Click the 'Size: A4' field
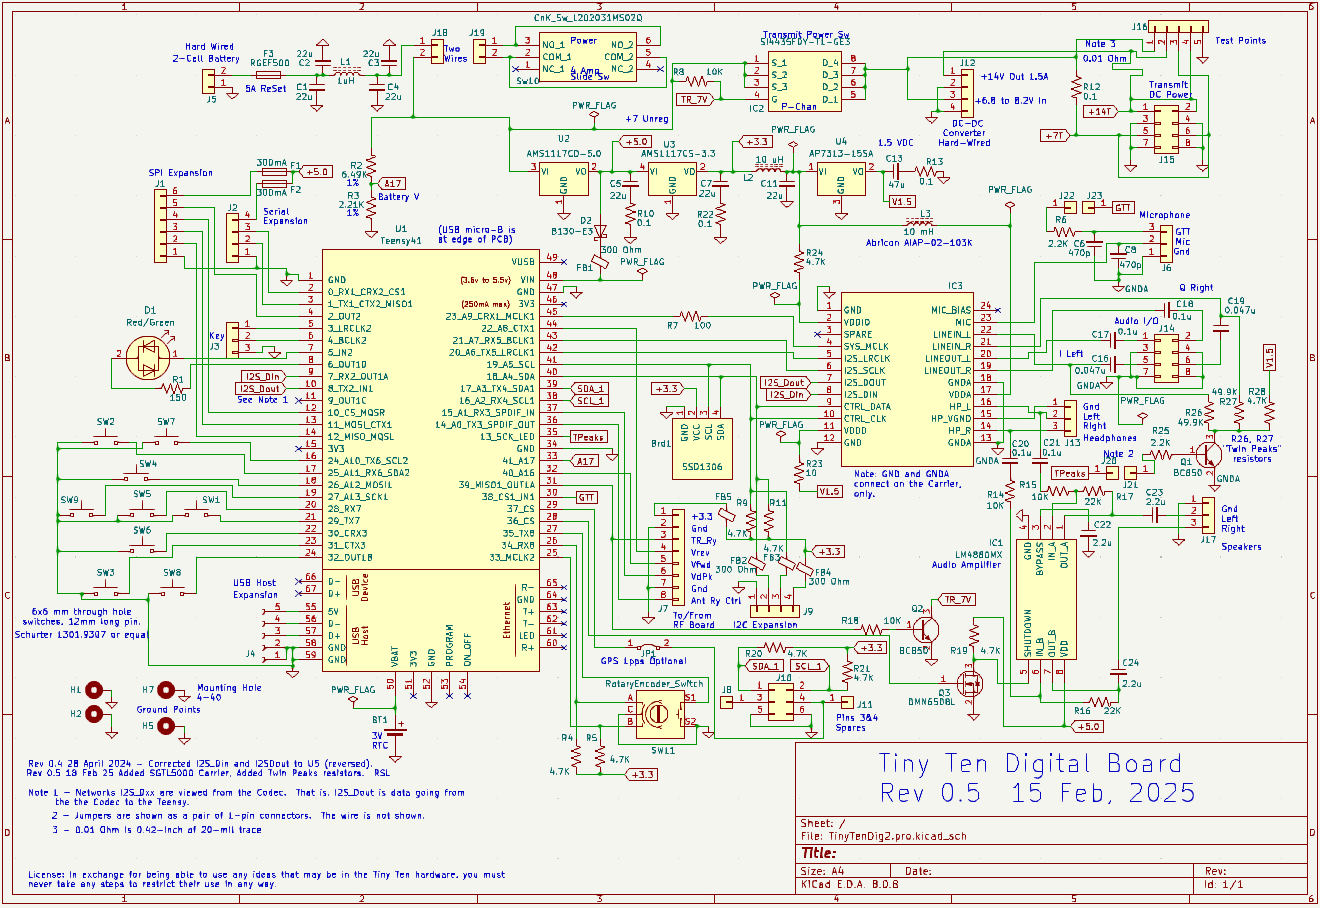This screenshot has width=1320, height=908. point(824,870)
